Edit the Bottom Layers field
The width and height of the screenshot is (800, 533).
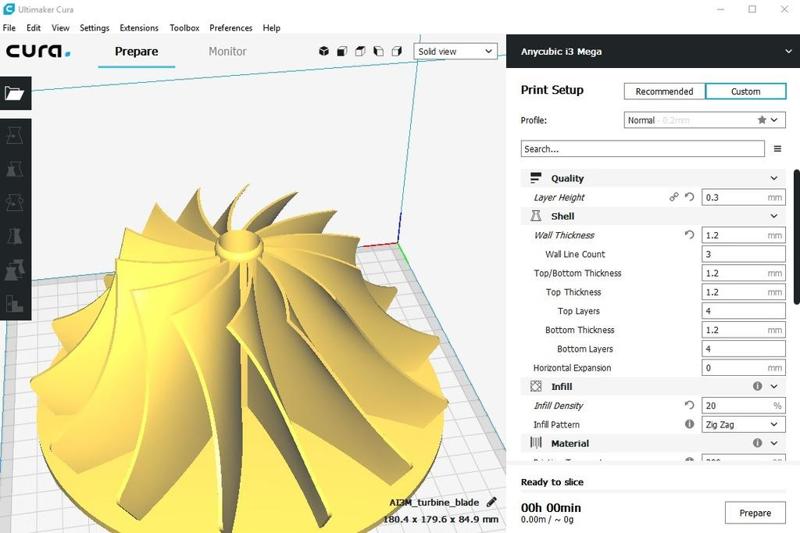tap(743, 348)
